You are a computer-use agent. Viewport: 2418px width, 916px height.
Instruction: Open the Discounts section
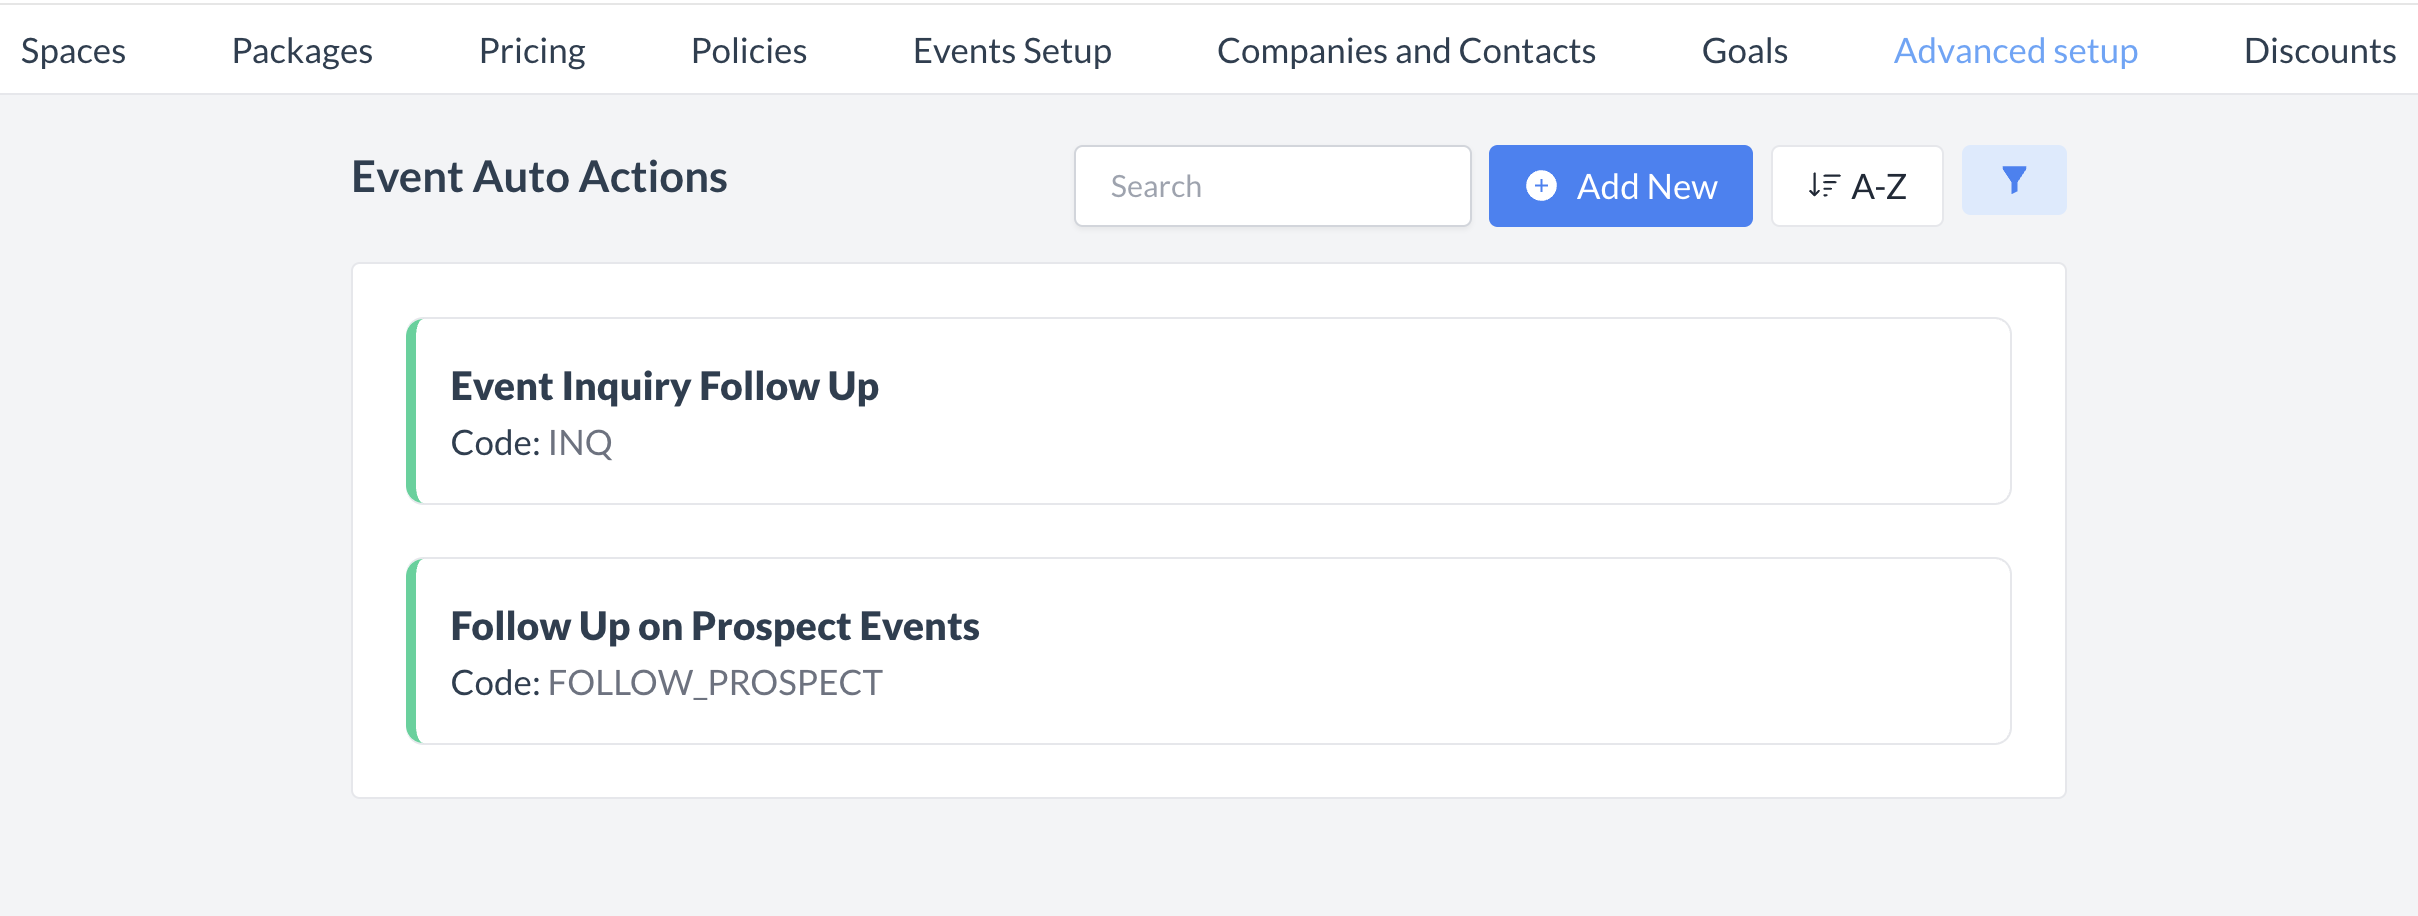(2320, 49)
